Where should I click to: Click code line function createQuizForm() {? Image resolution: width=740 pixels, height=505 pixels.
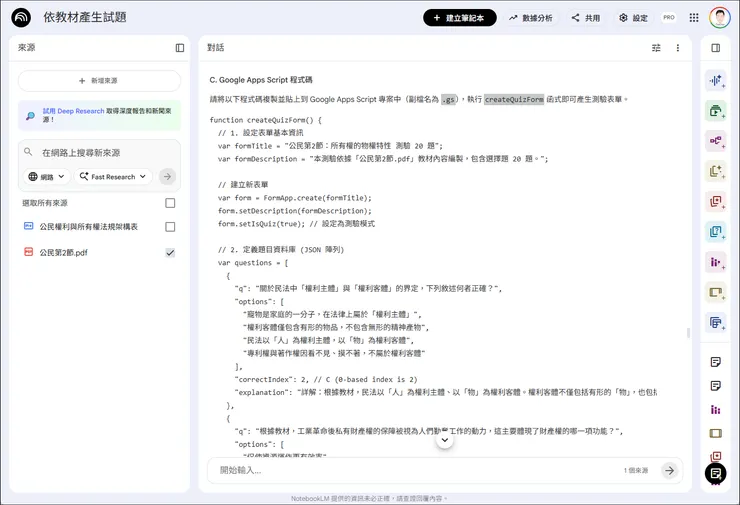pyautogui.click(x=266, y=120)
